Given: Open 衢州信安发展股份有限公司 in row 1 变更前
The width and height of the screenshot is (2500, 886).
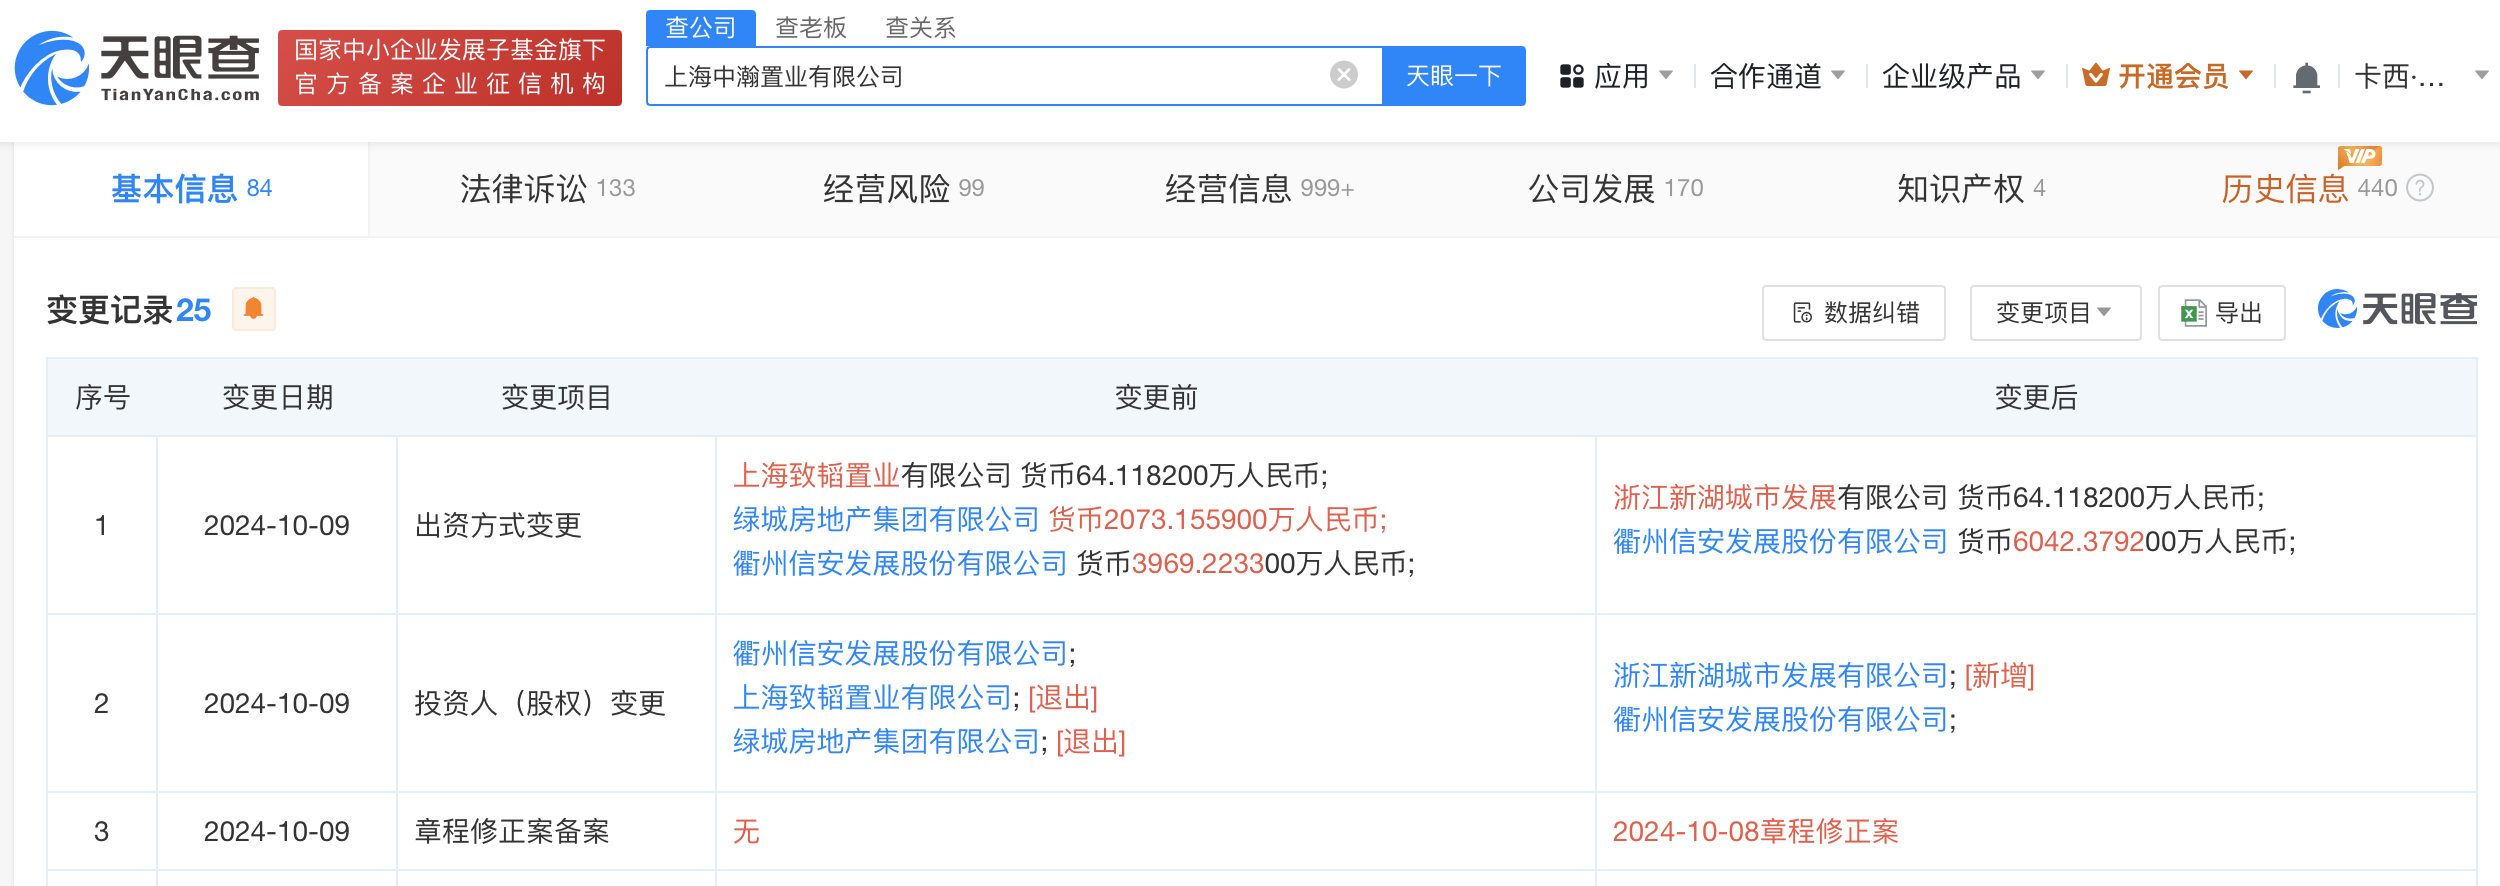Looking at the screenshot, I should pyautogui.click(x=900, y=563).
